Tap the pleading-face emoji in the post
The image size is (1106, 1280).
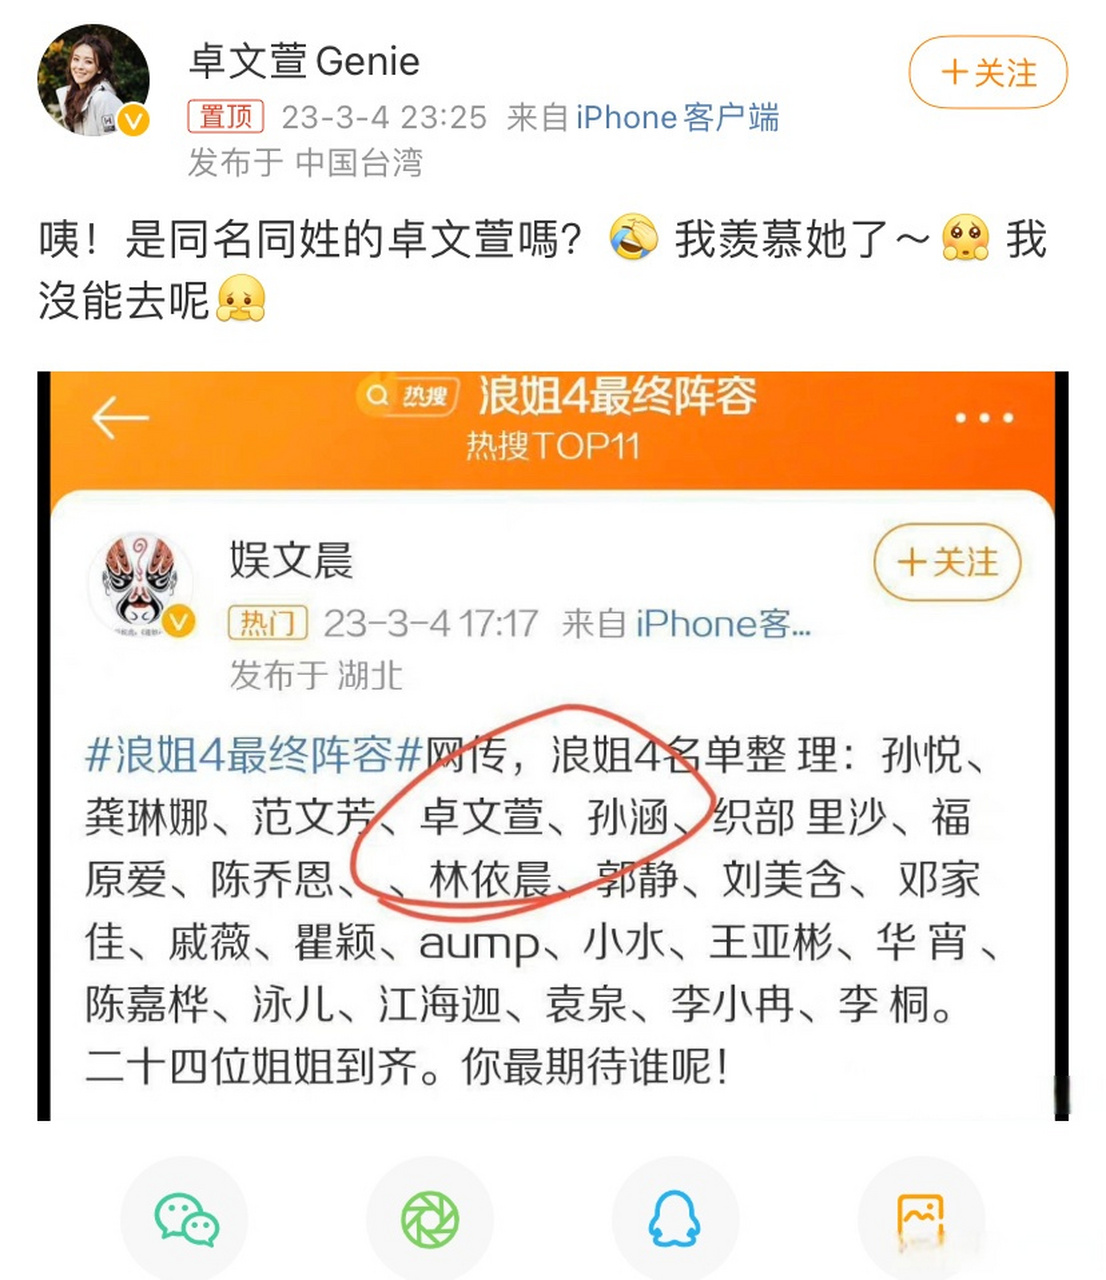tap(966, 238)
